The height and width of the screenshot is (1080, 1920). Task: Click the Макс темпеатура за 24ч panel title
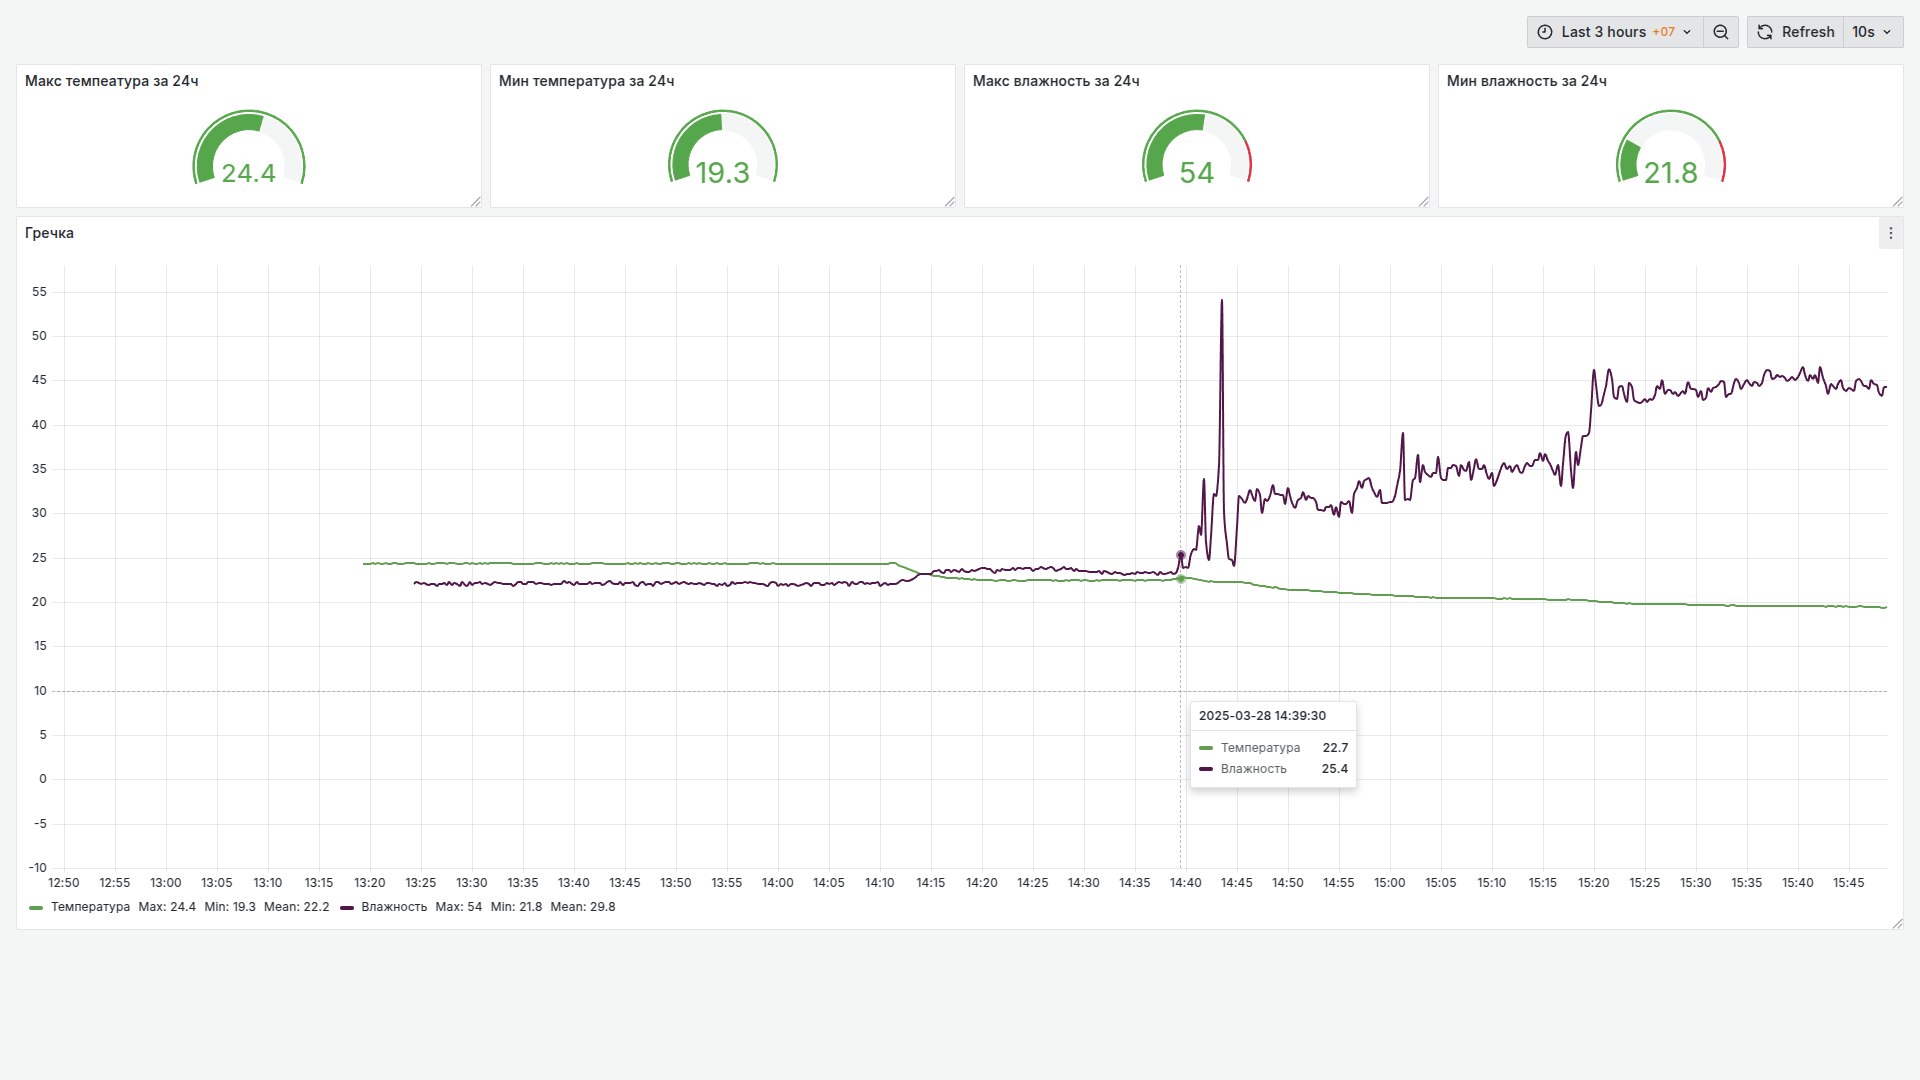tap(111, 81)
